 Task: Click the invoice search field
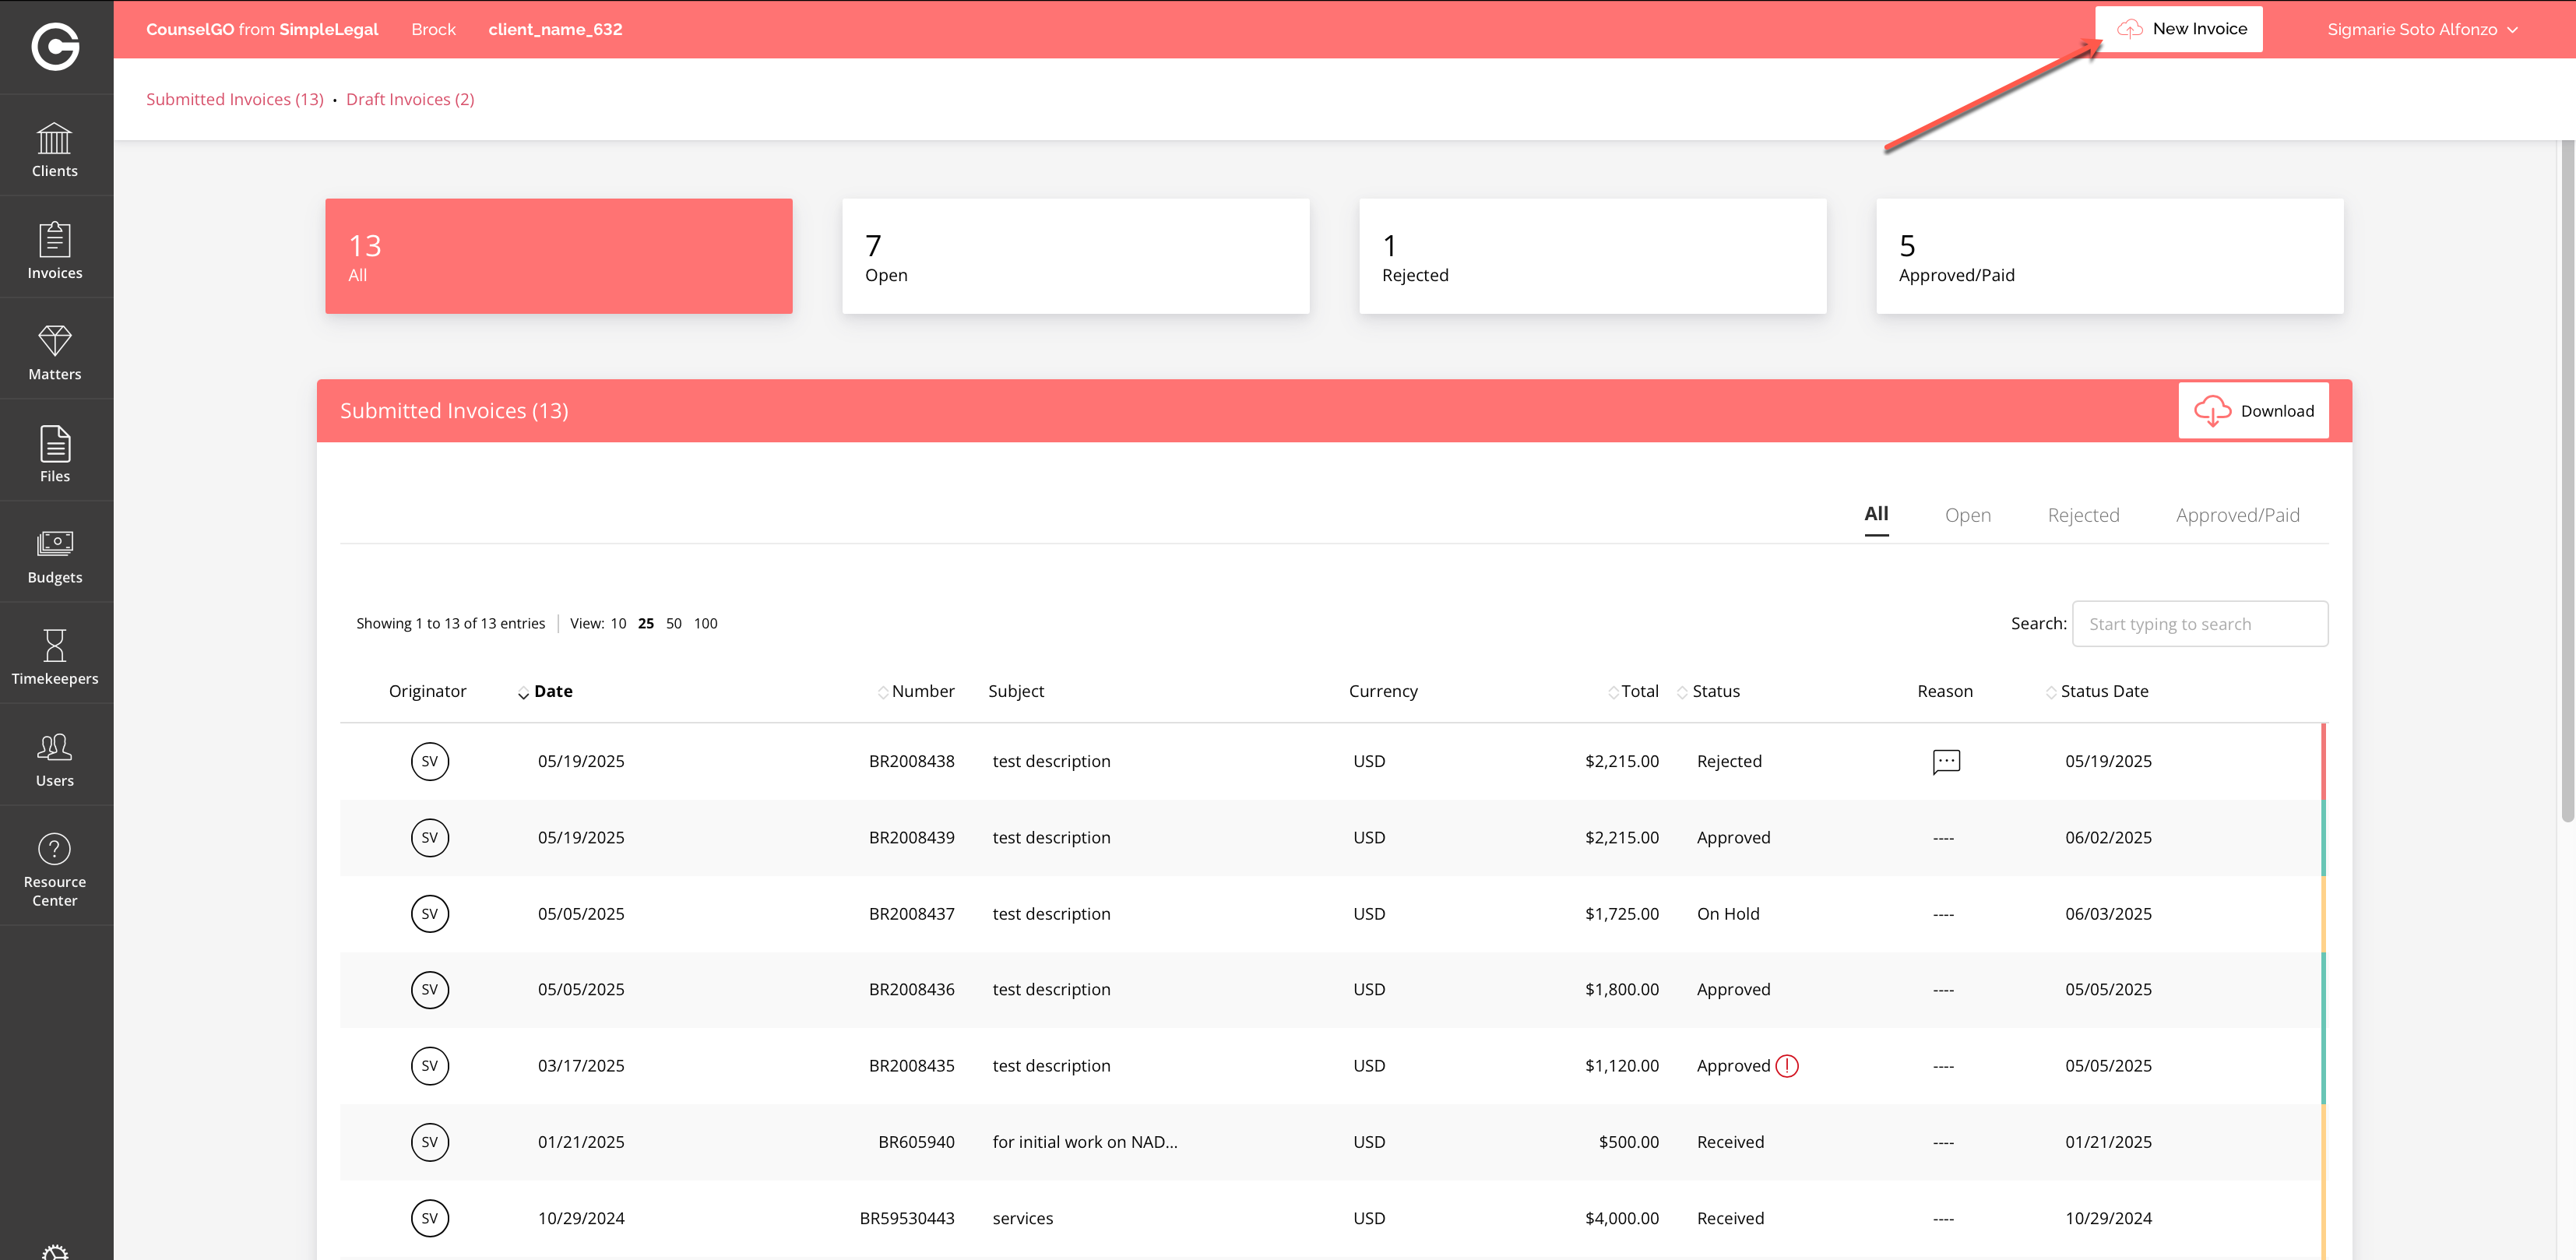[x=2199, y=624]
